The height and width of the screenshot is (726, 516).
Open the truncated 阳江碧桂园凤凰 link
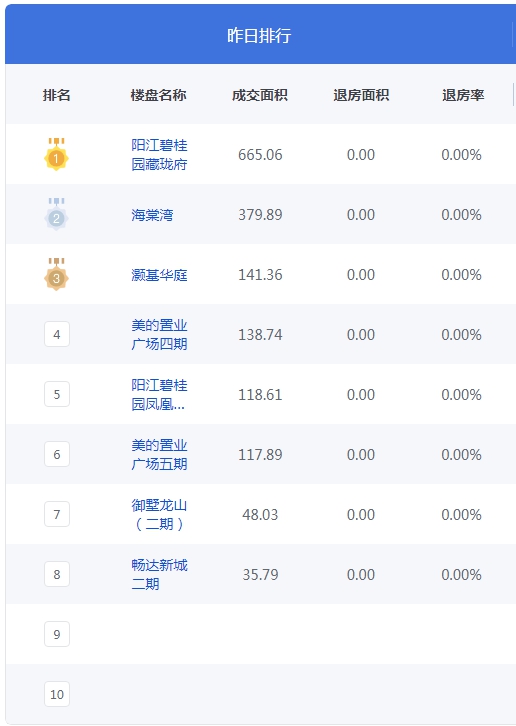[159, 394]
